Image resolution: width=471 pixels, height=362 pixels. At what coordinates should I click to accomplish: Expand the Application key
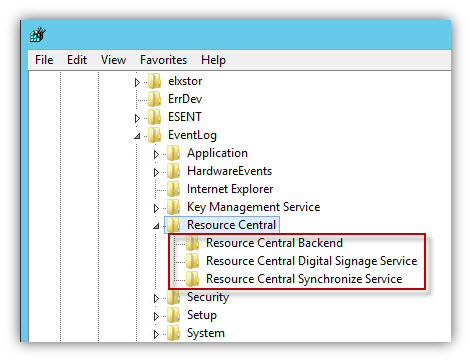(156, 154)
